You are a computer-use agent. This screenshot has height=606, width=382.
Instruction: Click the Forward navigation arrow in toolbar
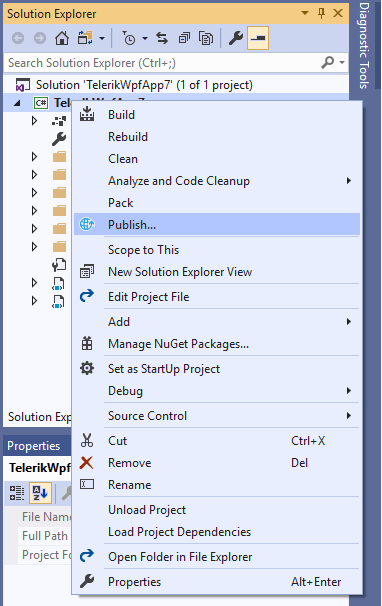40,38
